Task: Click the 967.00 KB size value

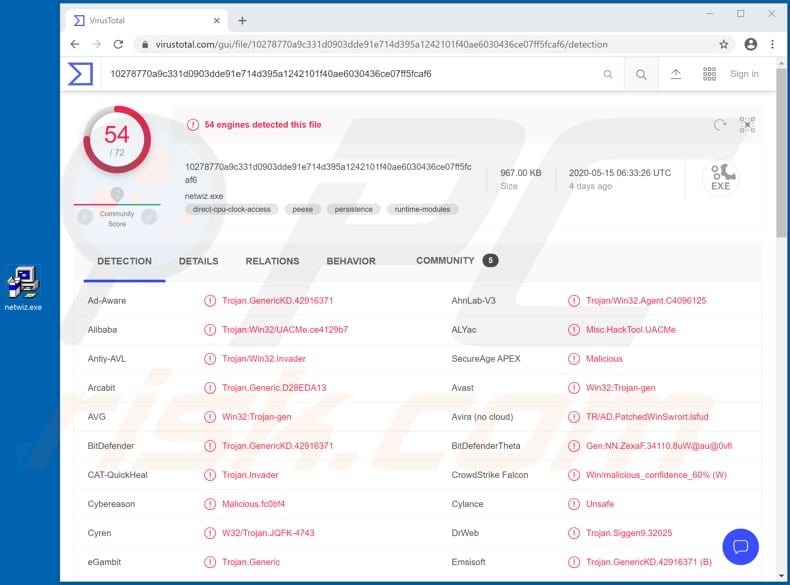Action: (x=520, y=173)
